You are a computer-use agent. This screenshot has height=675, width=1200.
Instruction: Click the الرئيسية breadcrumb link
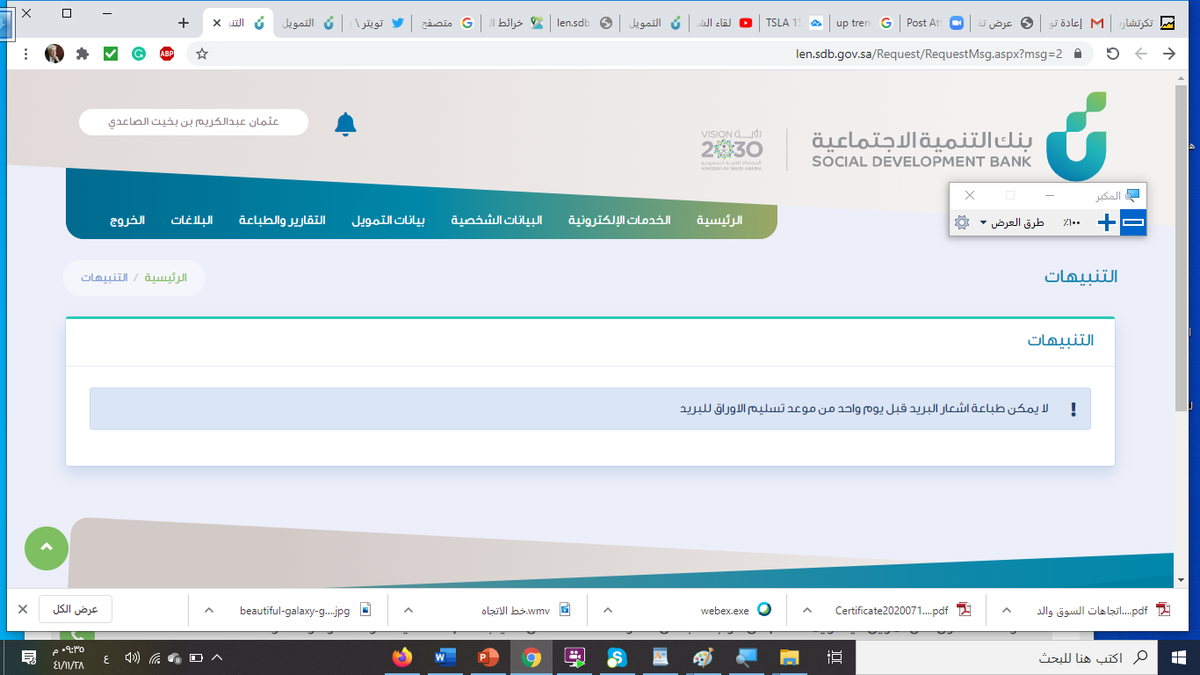[166, 277]
